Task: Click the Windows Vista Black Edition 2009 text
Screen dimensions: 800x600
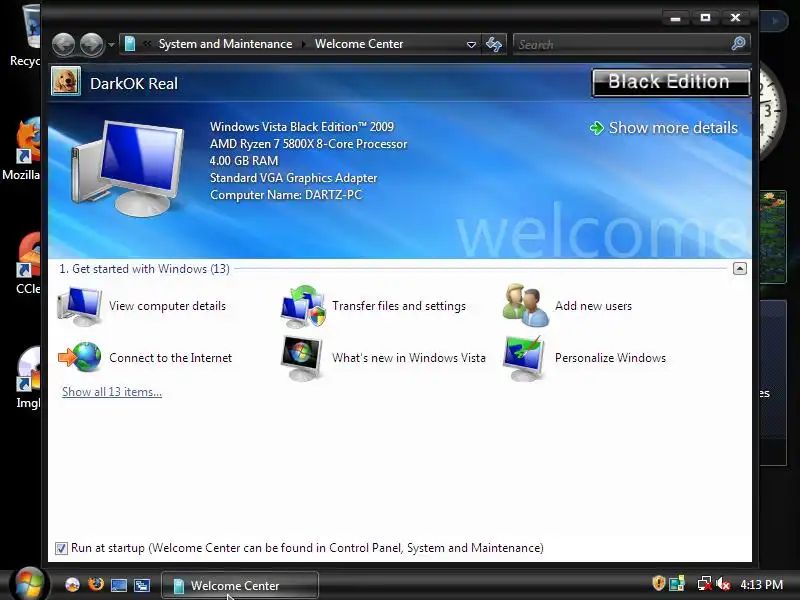Action: [x=302, y=127]
